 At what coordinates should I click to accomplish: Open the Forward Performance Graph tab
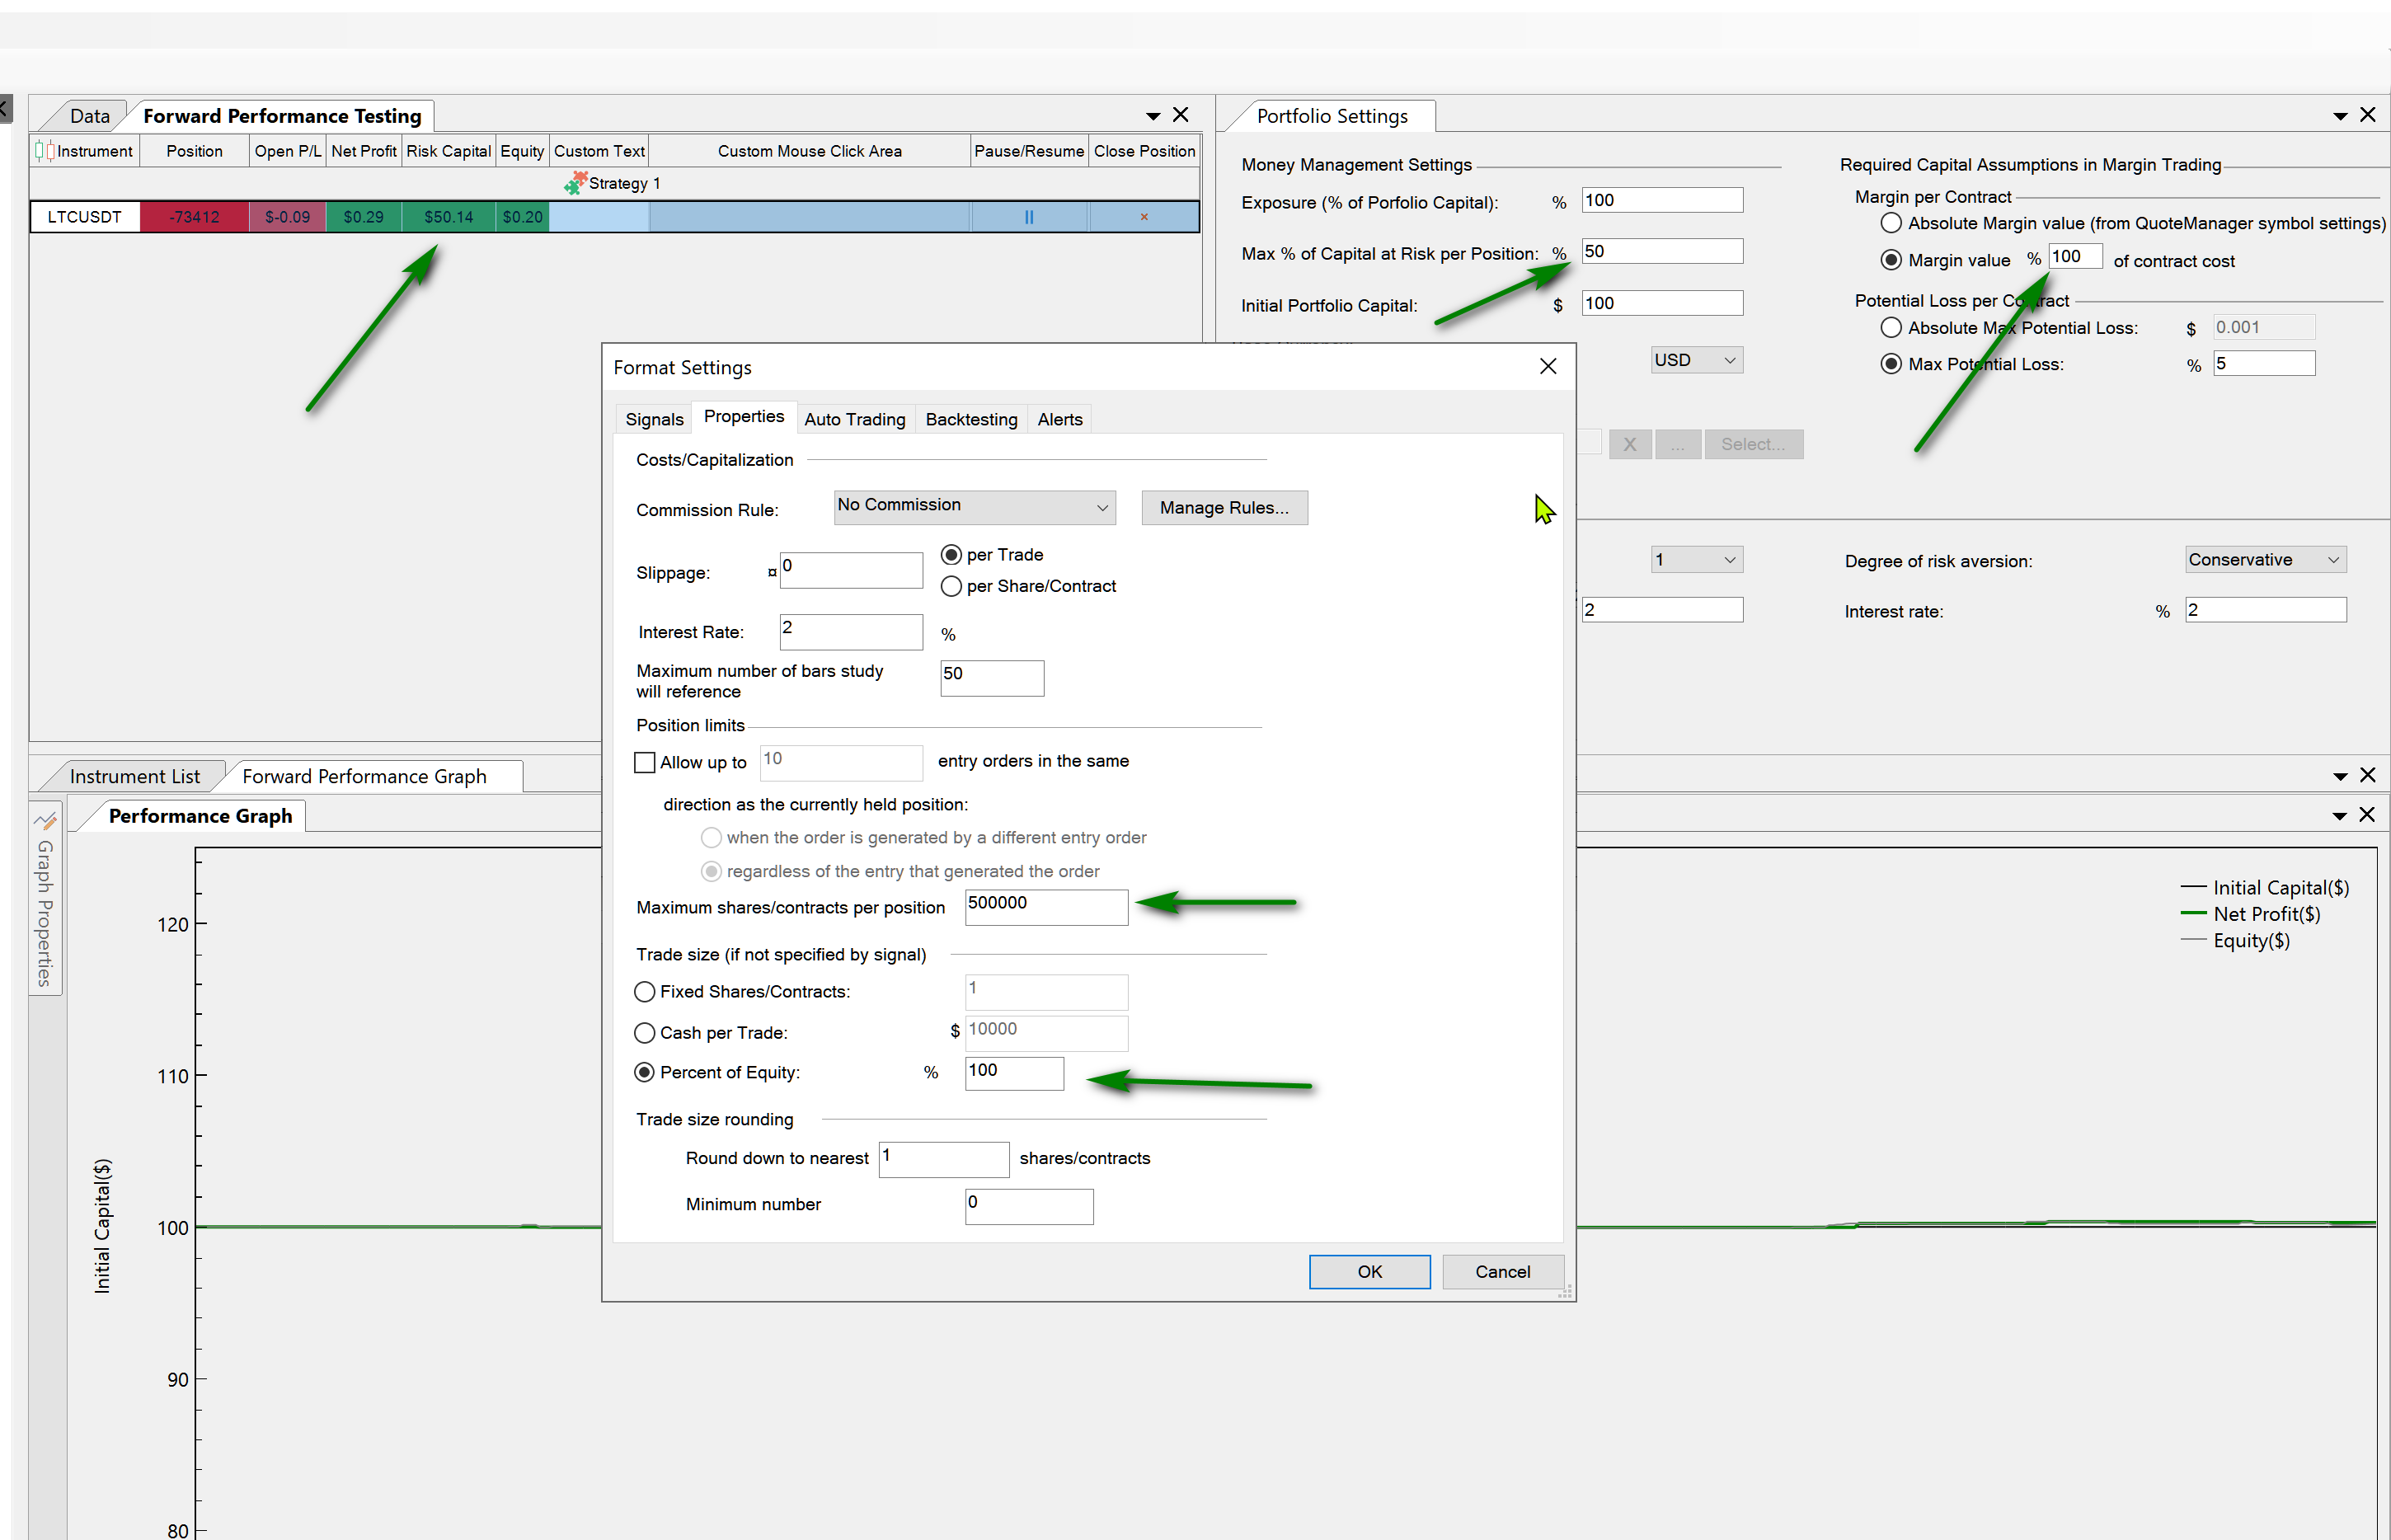(x=364, y=777)
